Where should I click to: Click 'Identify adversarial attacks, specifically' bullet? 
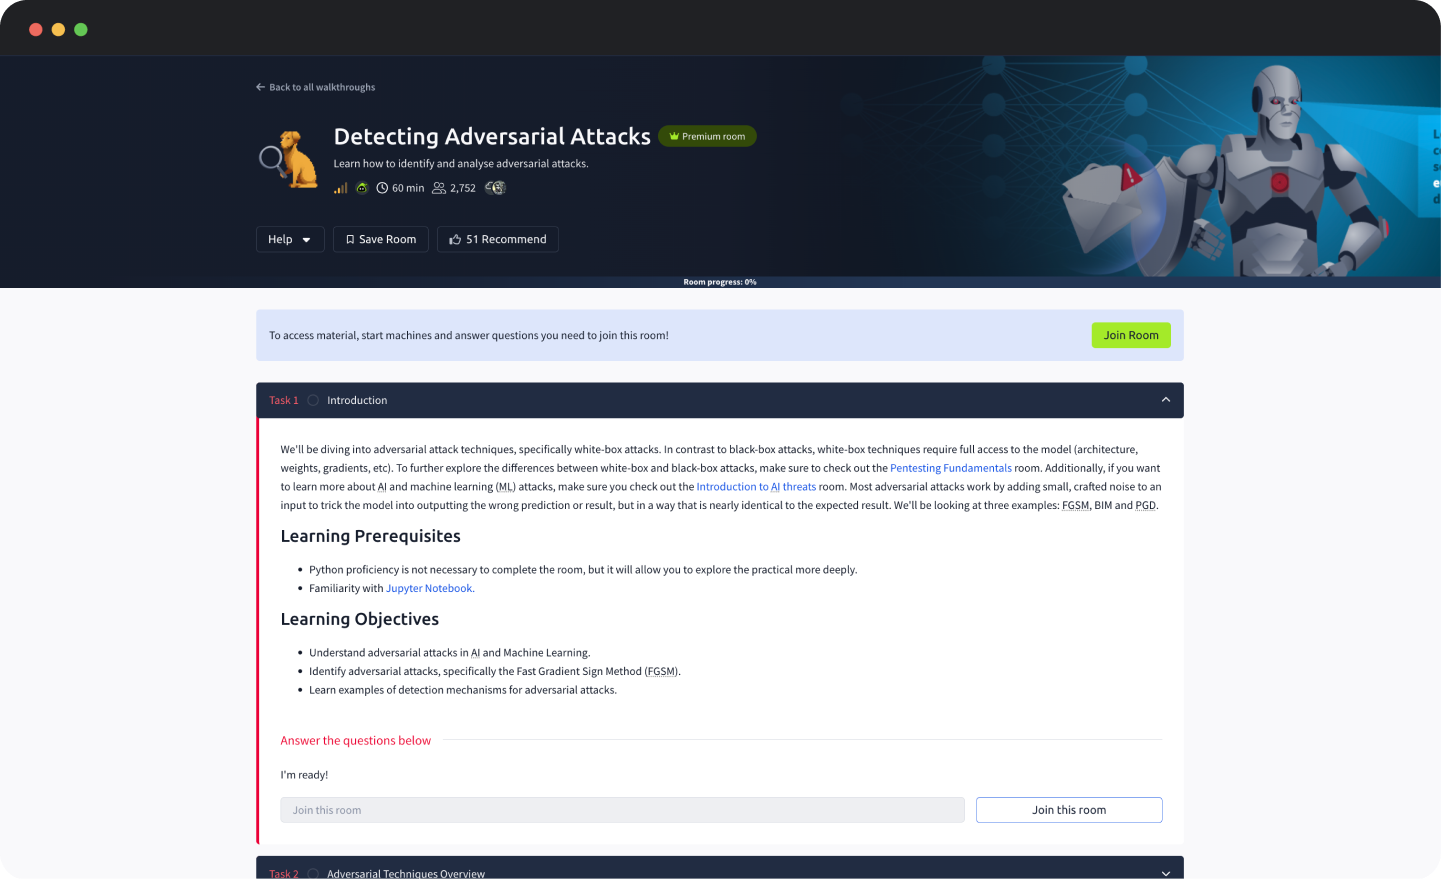[495, 672]
